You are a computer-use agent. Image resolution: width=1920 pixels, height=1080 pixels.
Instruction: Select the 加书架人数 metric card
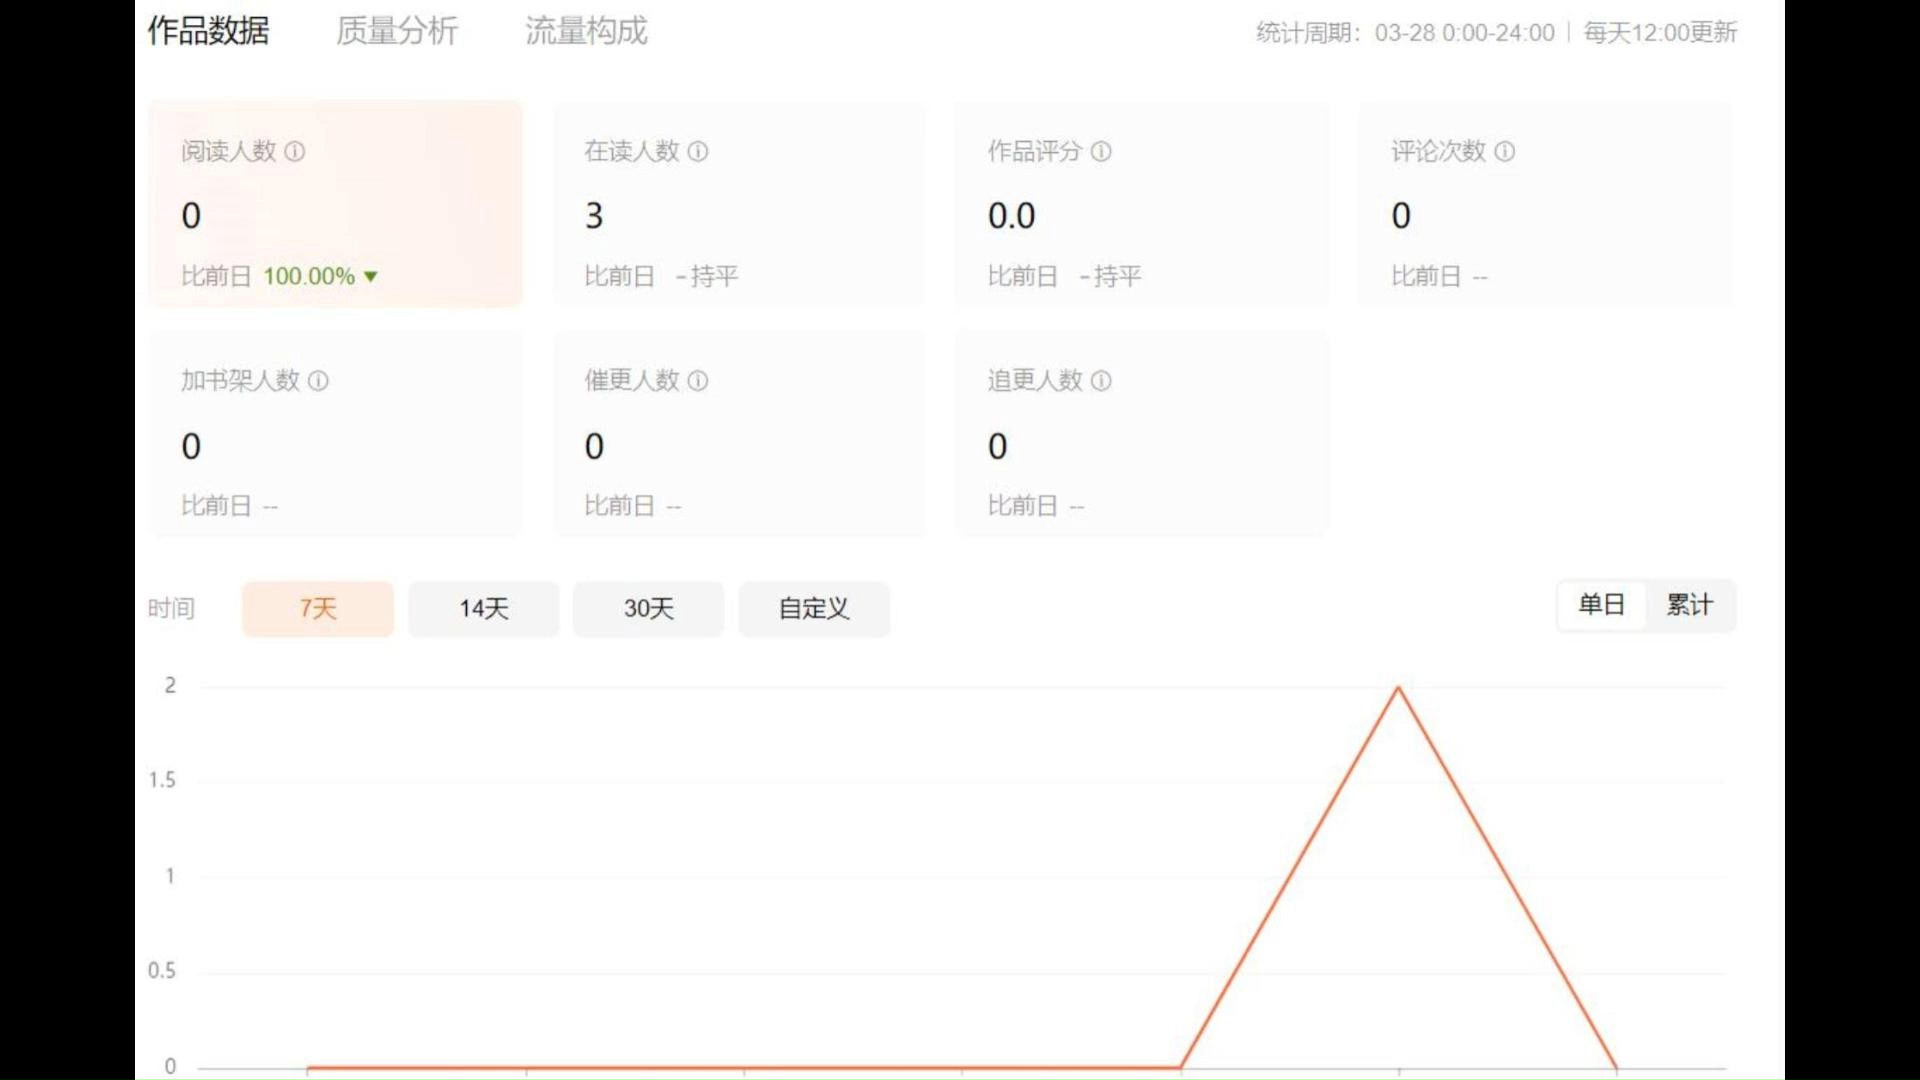click(x=335, y=434)
